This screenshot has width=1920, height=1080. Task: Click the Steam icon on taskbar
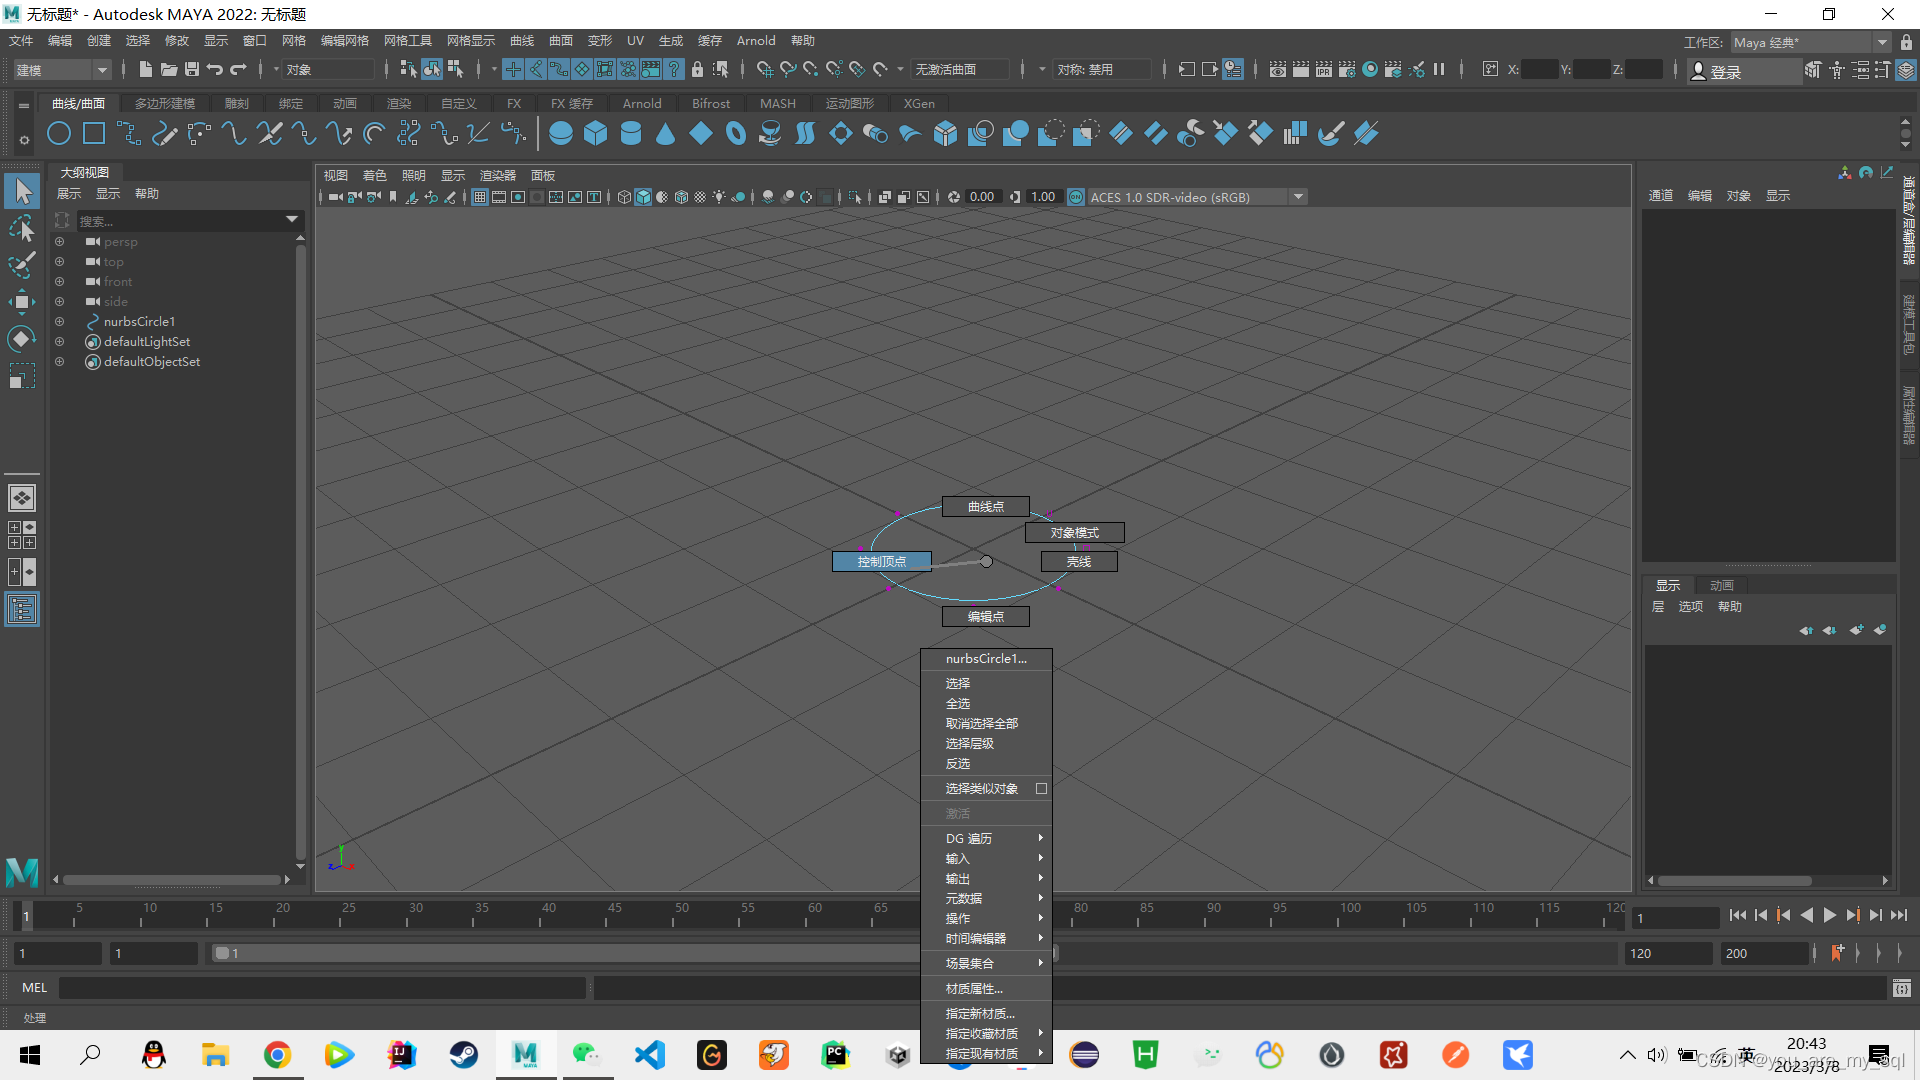pos(463,1055)
